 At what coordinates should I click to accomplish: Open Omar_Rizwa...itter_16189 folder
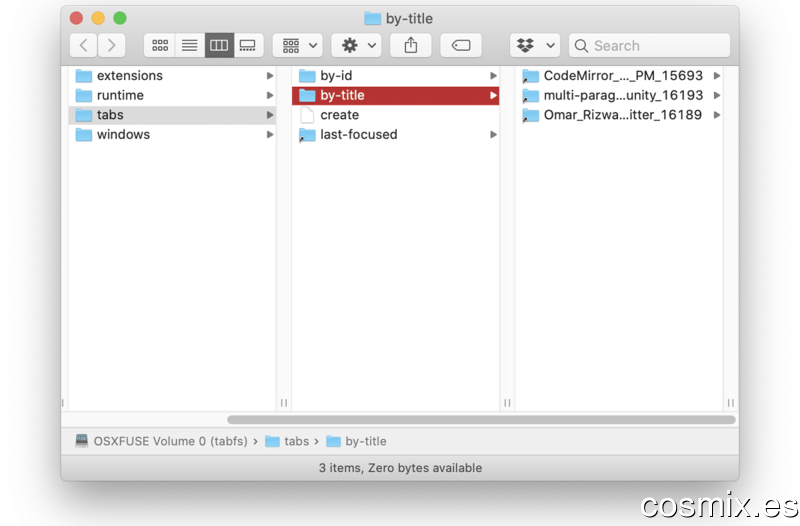tap(619, 115)
